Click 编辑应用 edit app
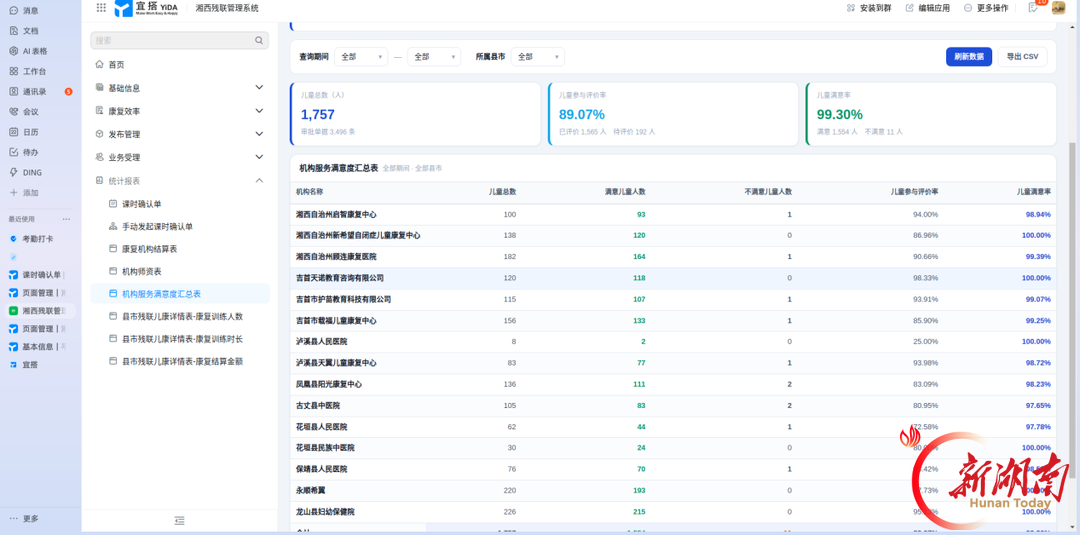 (x=928, y=8)
